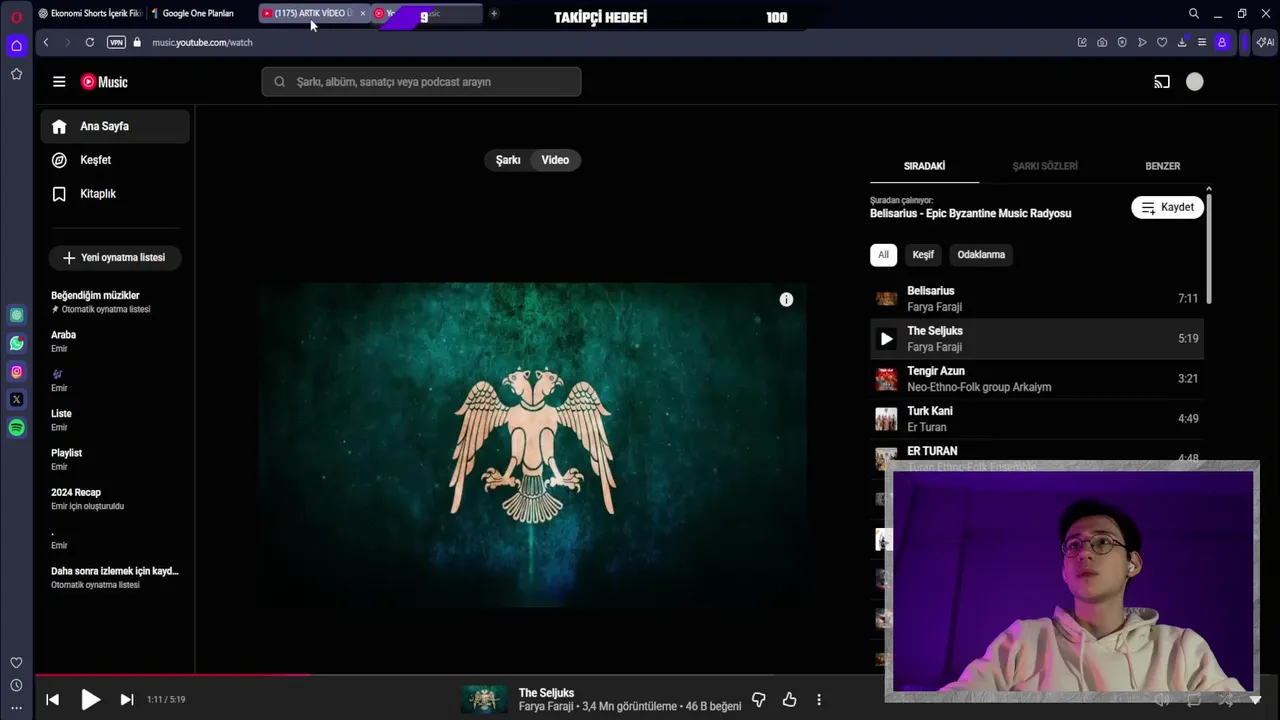
Task: Play the current song
Action: (90, 699)
